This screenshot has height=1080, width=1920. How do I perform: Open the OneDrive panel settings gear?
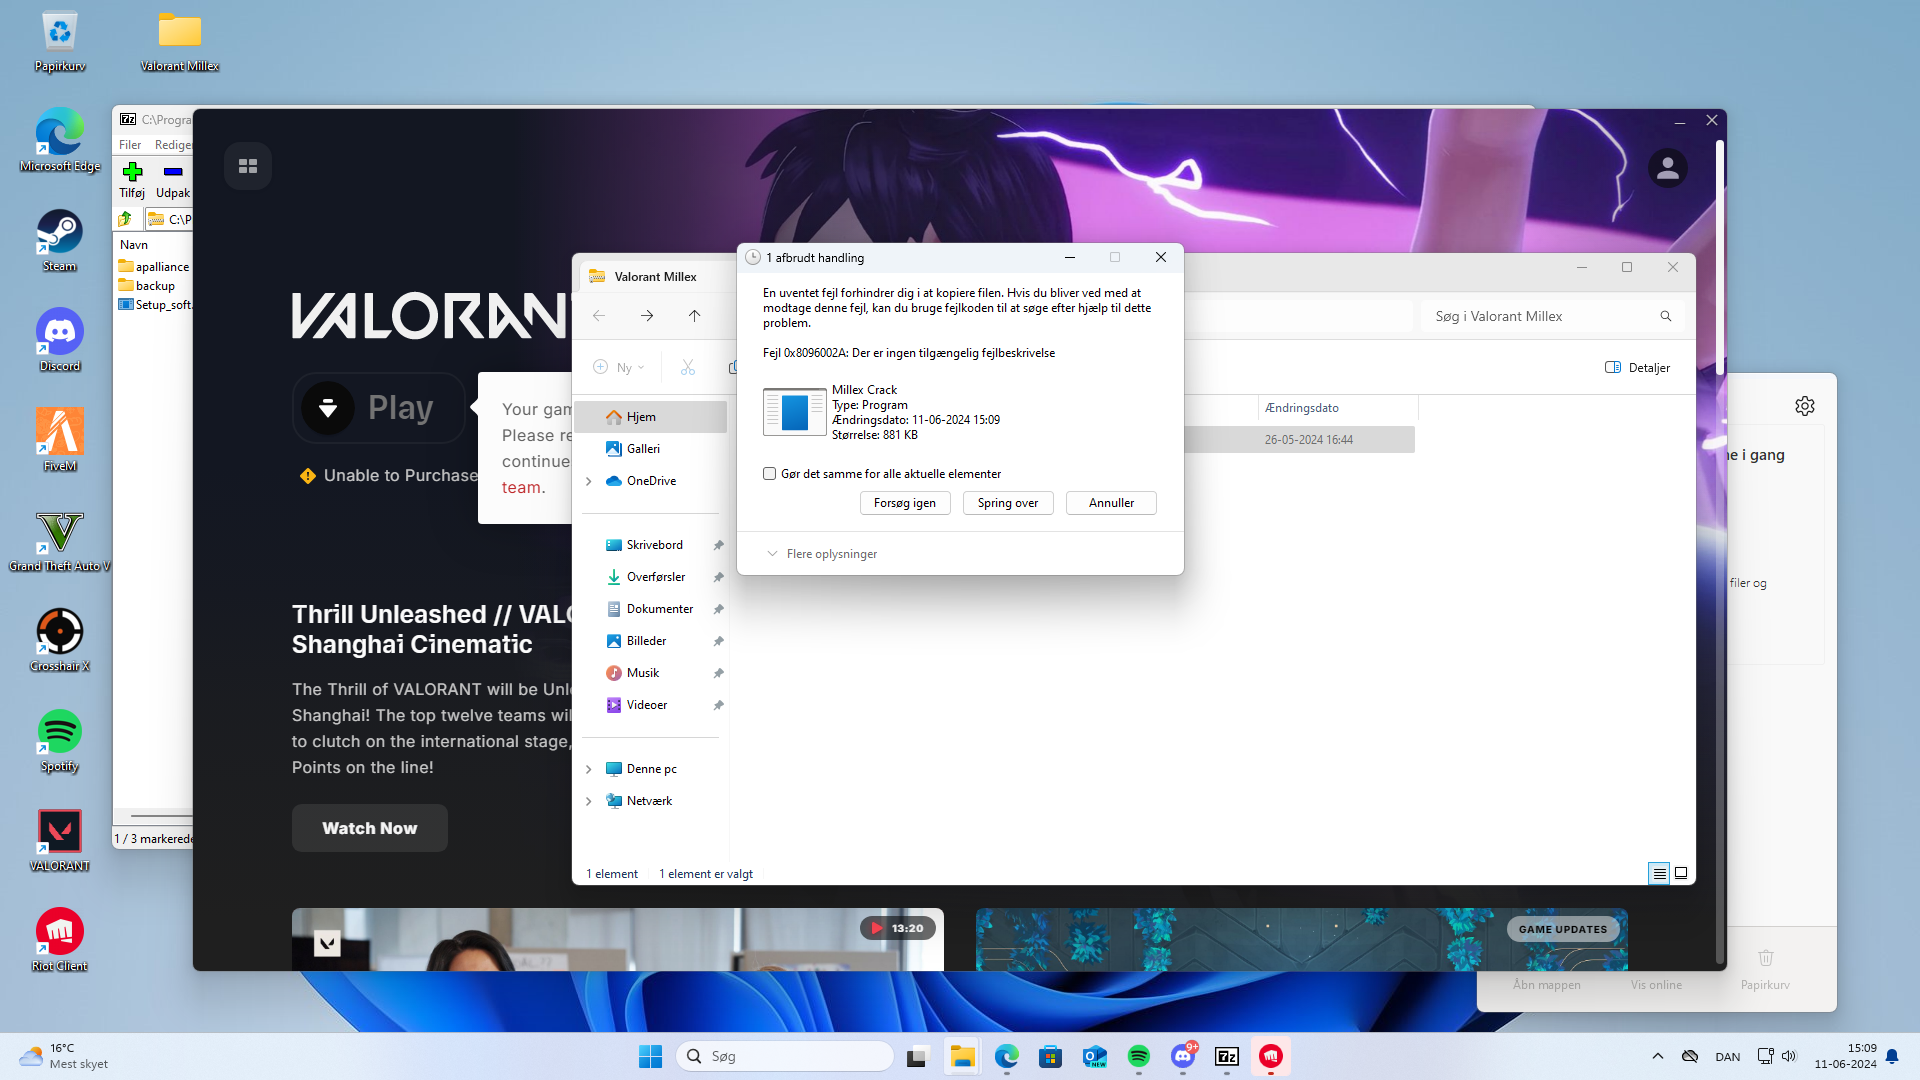click(x=1804, y=406)
